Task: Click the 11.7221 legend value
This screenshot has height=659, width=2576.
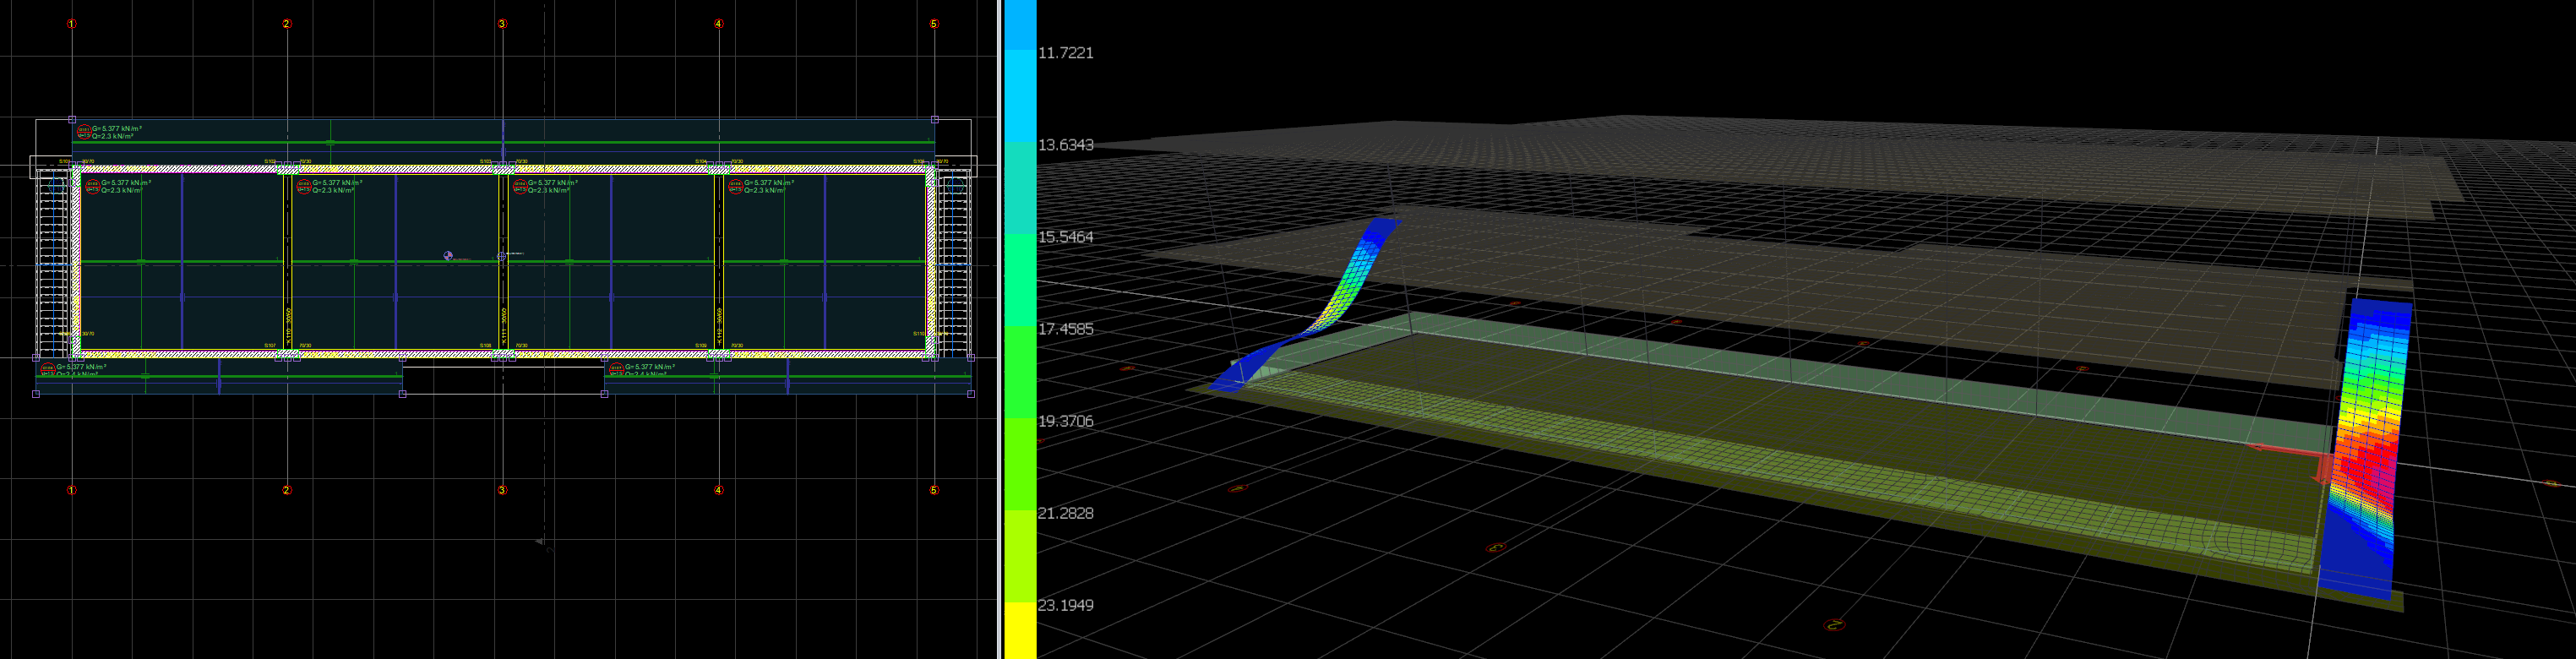Action: (1065, 53)
